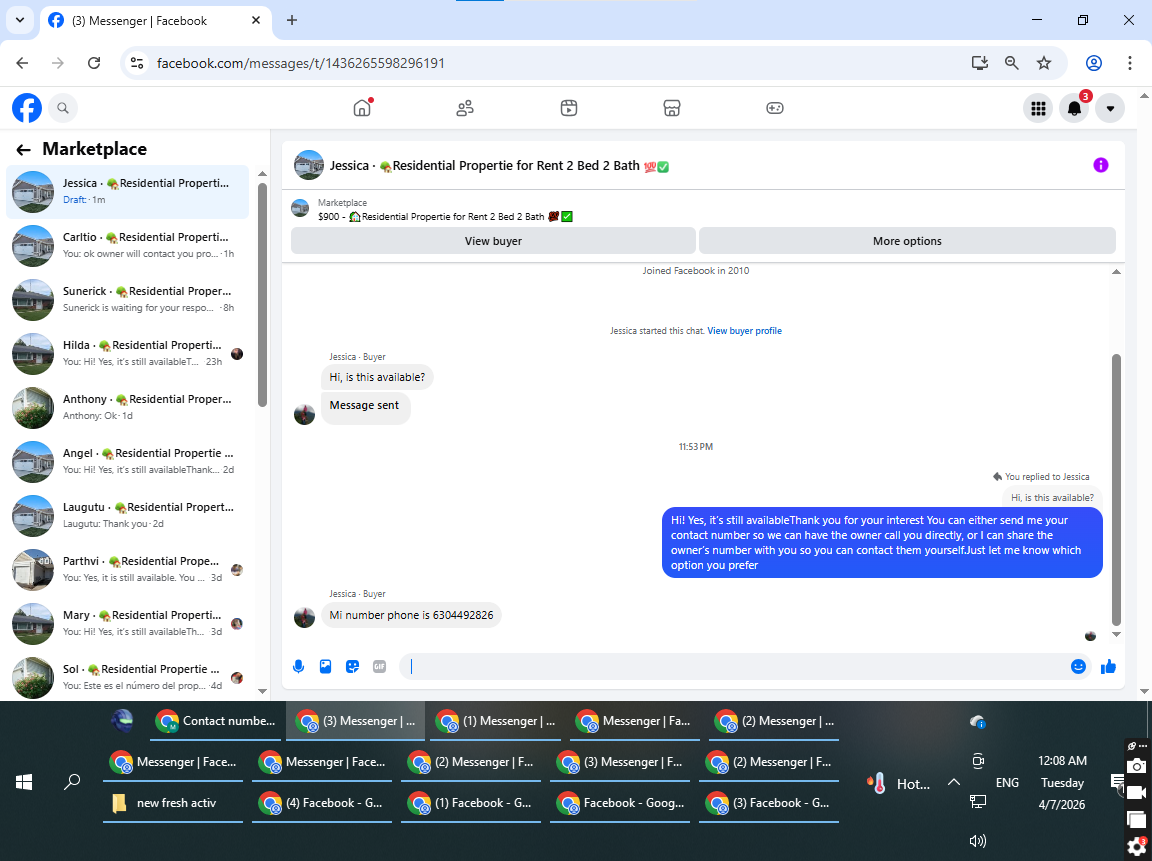Click the install app icon in address bar
The width and height of the screenshot is (1152, 861).
pyautogui.click(x=979, y=63)
